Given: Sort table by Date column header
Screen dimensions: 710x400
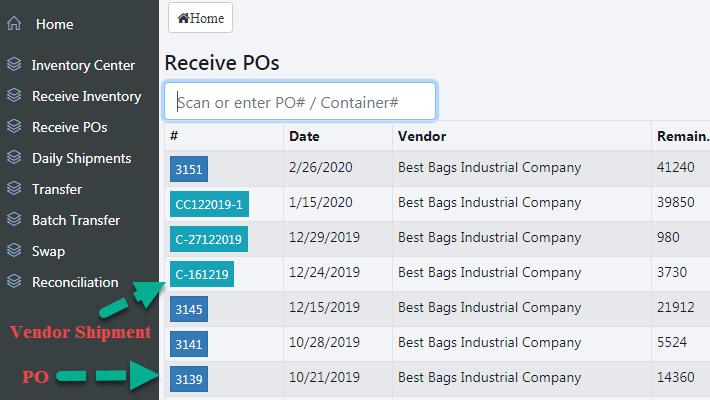Looking at the screenshot, I should tap(305, 136).
